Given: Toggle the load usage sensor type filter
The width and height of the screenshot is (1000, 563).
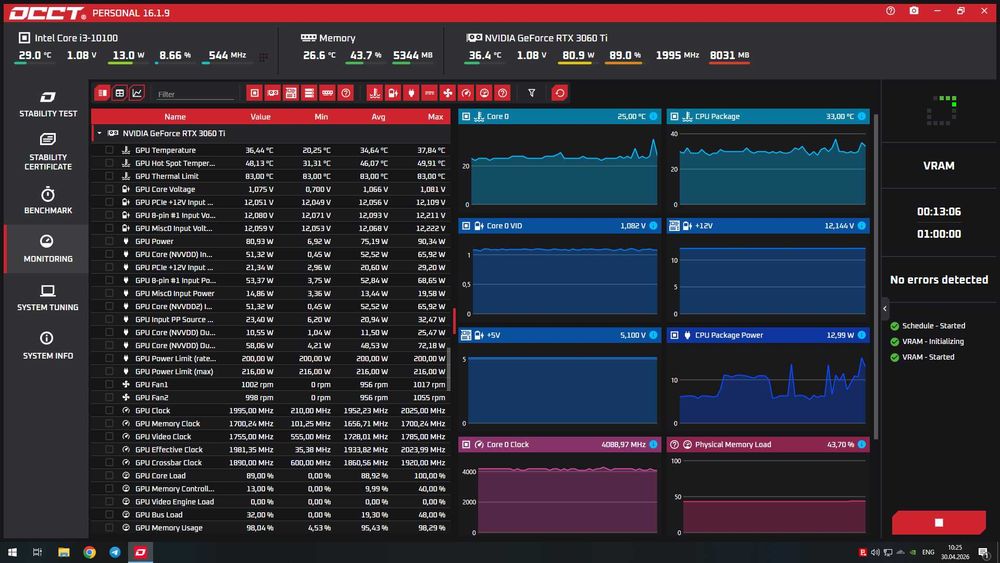Looking at the screenshot, I should click(484, 93).
